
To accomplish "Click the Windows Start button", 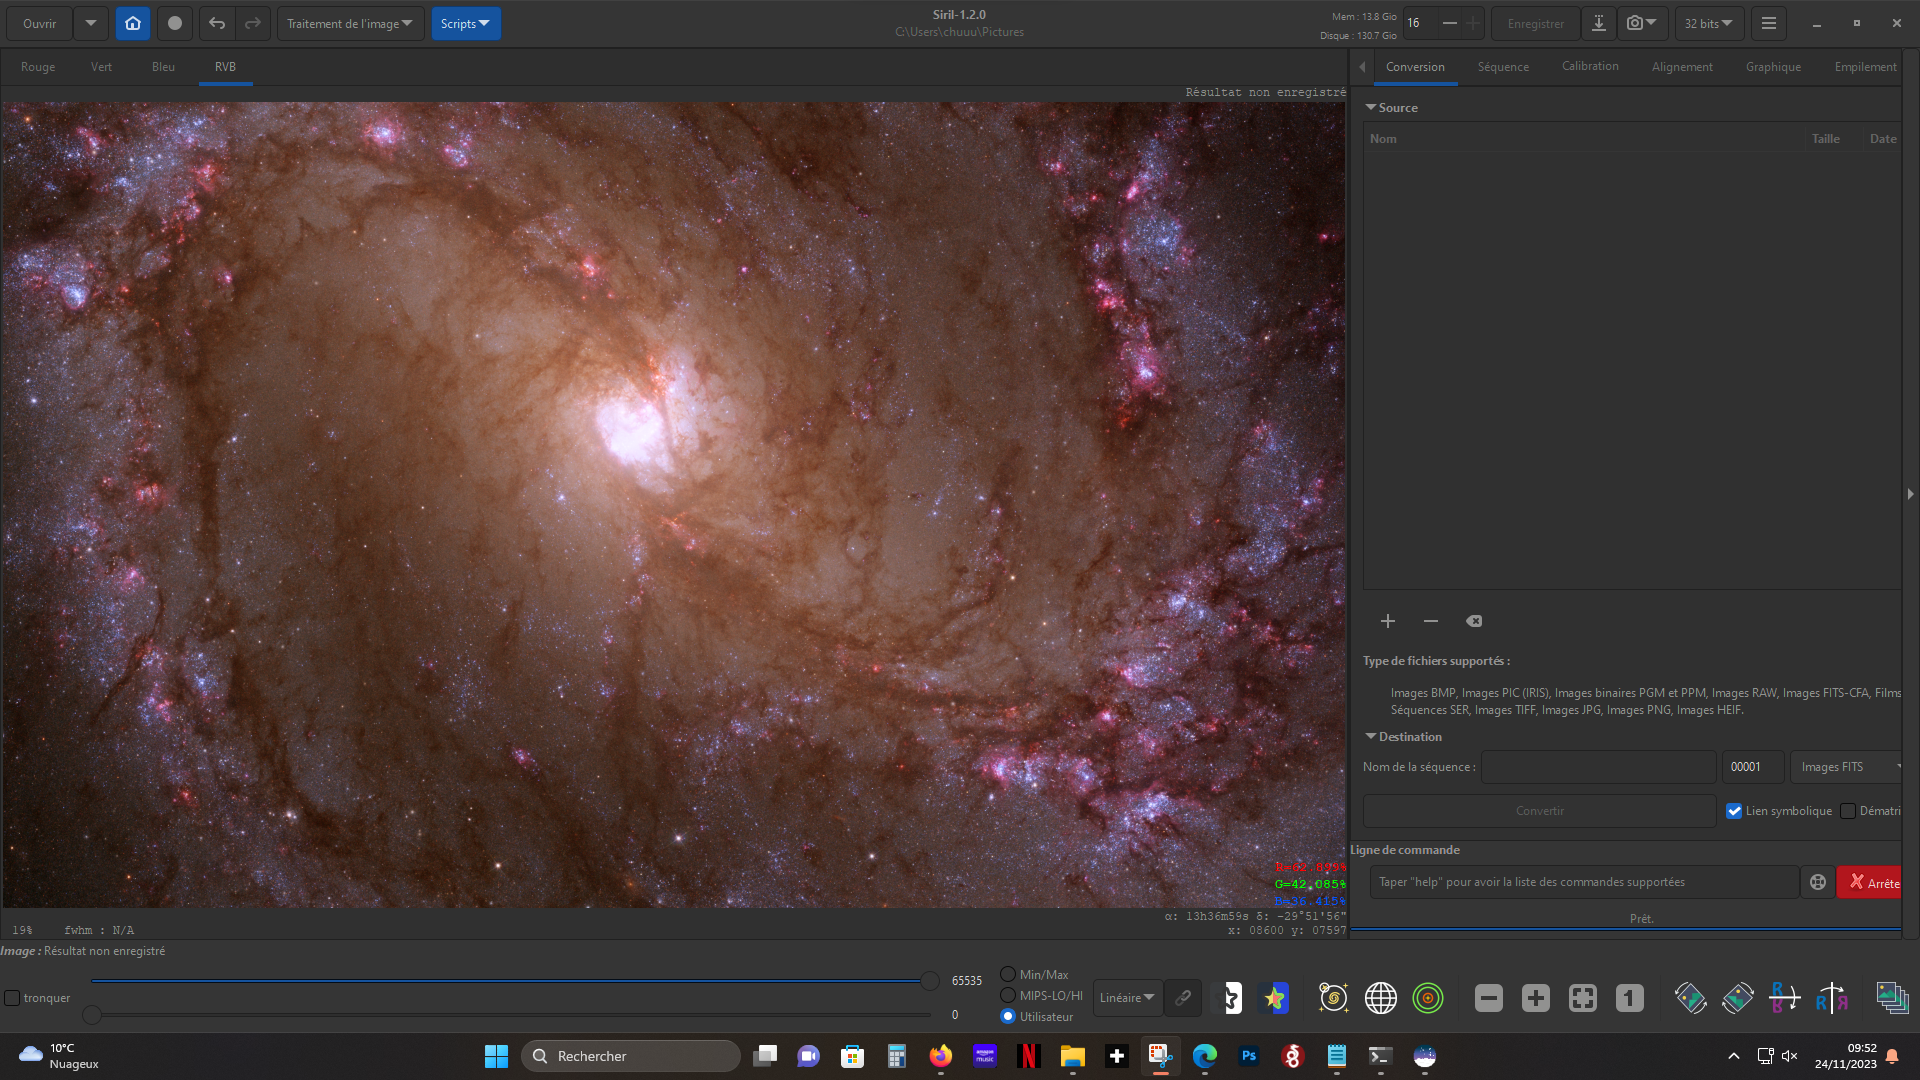I will click(x=496, y=1056).
